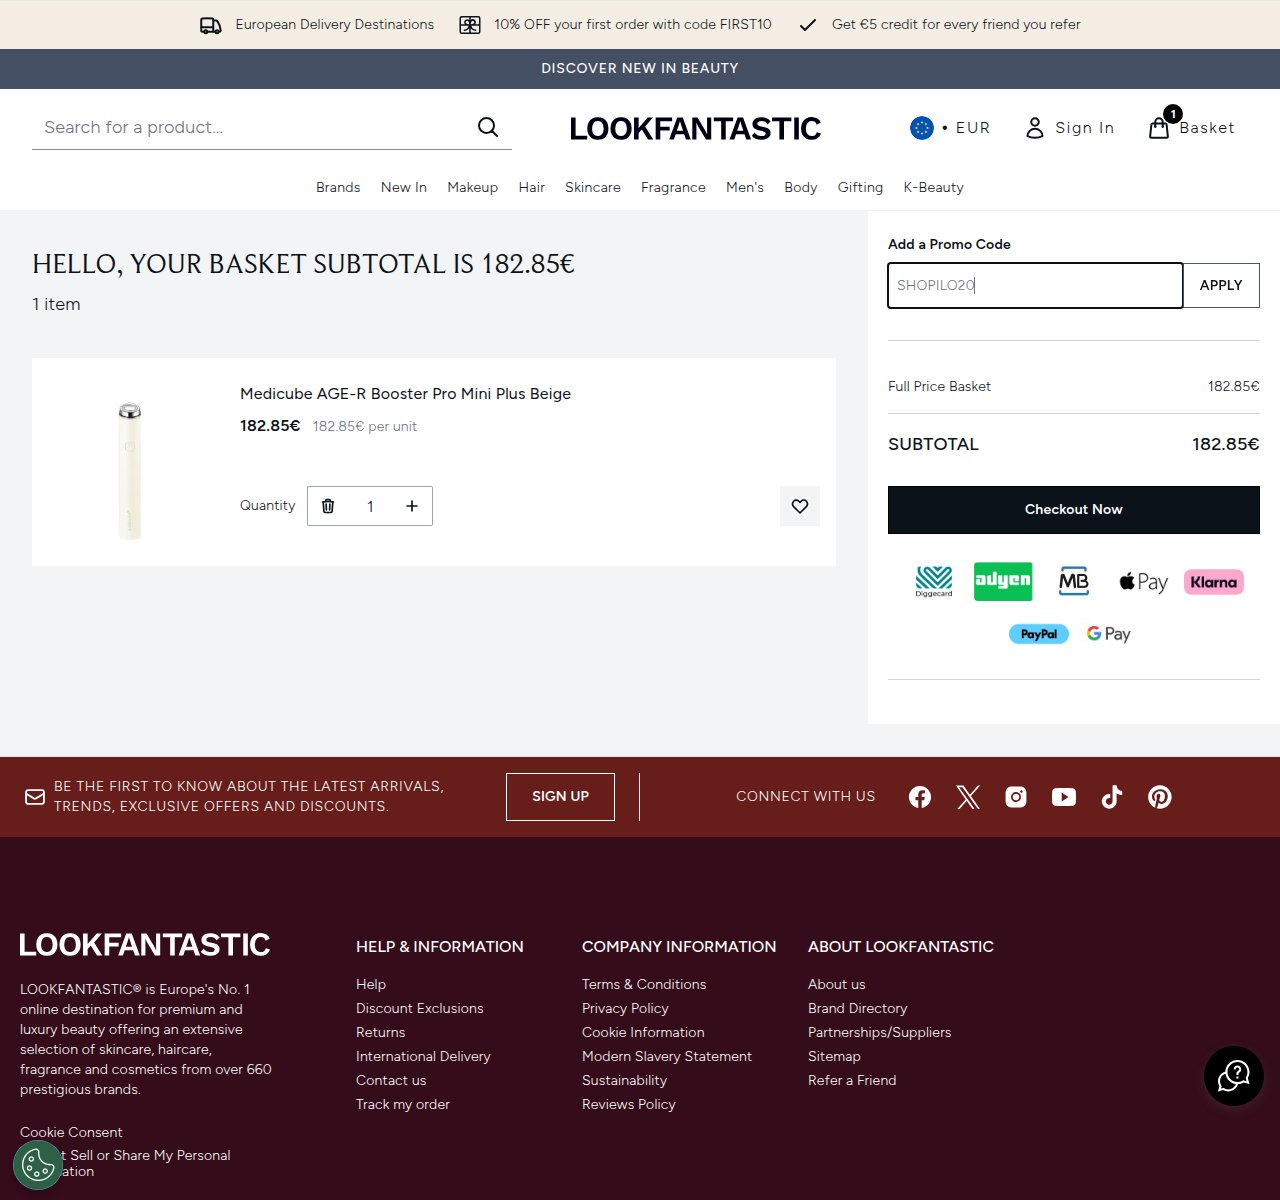This screenshot has height=1200, width=1280.
Task: Open the Skincare menu
Action: [x=593, y=187]
